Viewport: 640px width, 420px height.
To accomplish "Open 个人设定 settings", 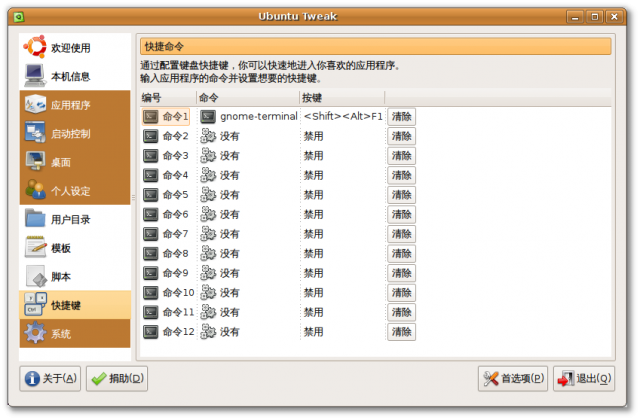I will [x=75, y=190].
